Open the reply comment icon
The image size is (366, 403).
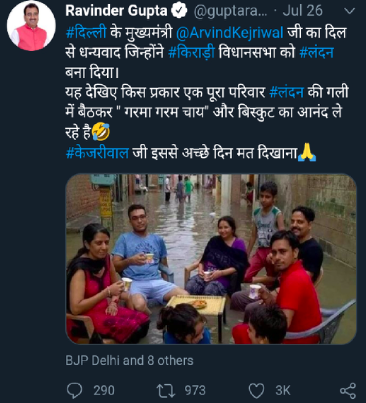pyautogui.click(x=74, y=390)
